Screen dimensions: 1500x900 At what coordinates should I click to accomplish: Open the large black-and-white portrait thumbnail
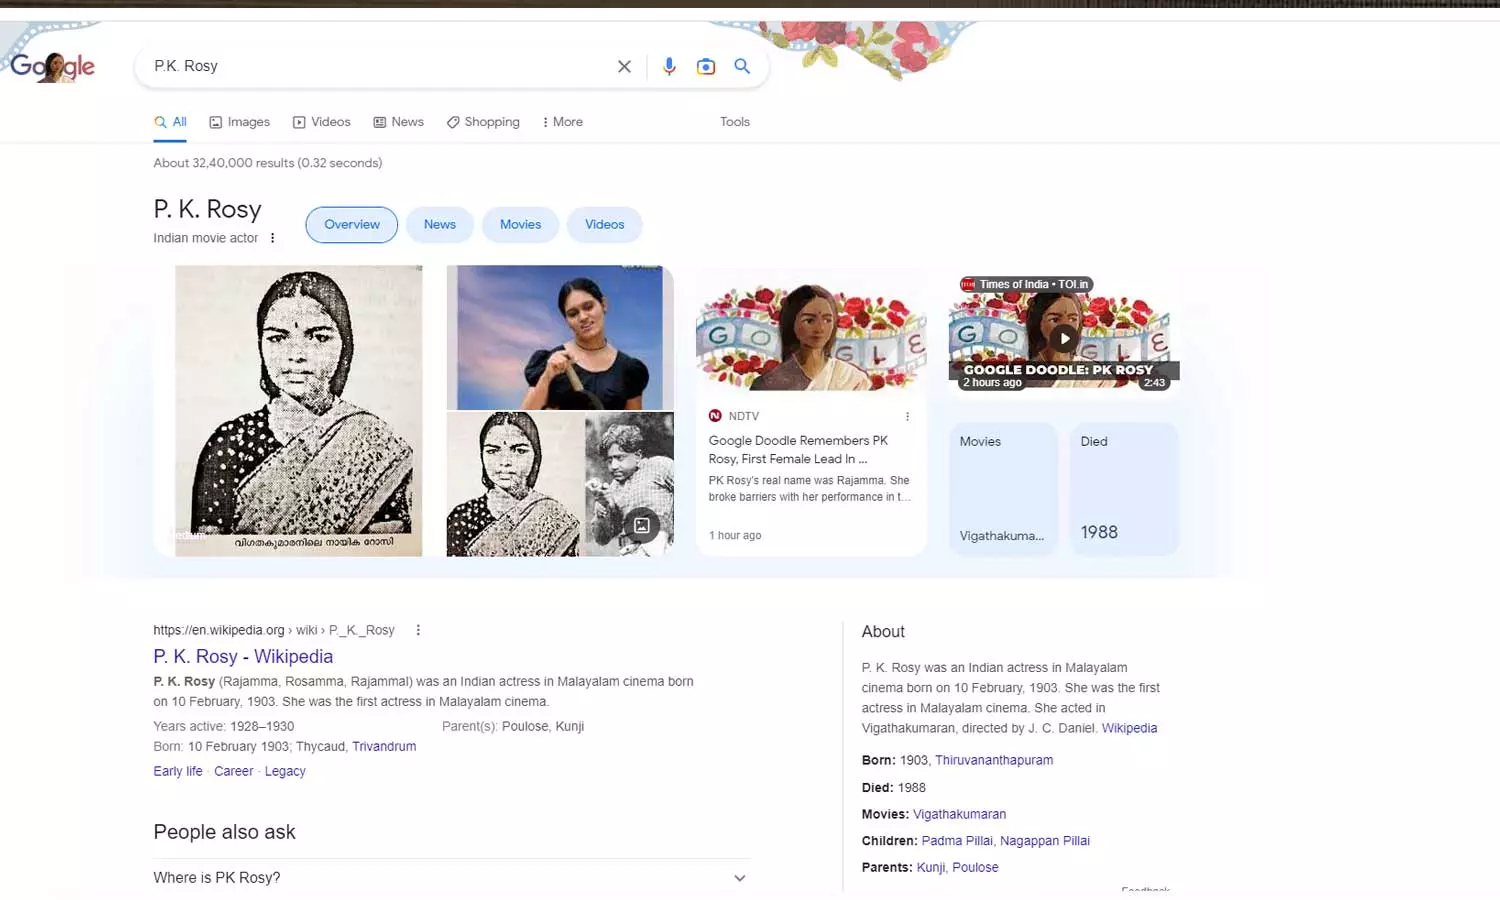tap(298, 410)
